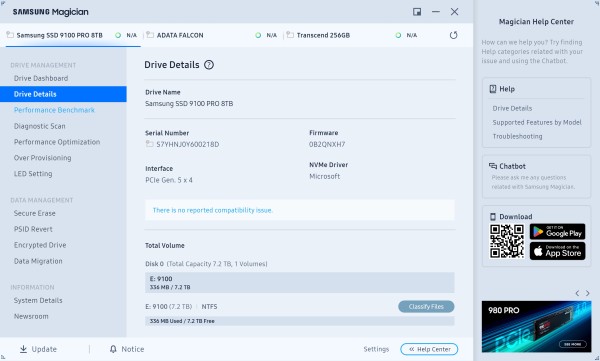Go to previous banner arrow
This screenshot has width=600, height=361.
[577, 293]
